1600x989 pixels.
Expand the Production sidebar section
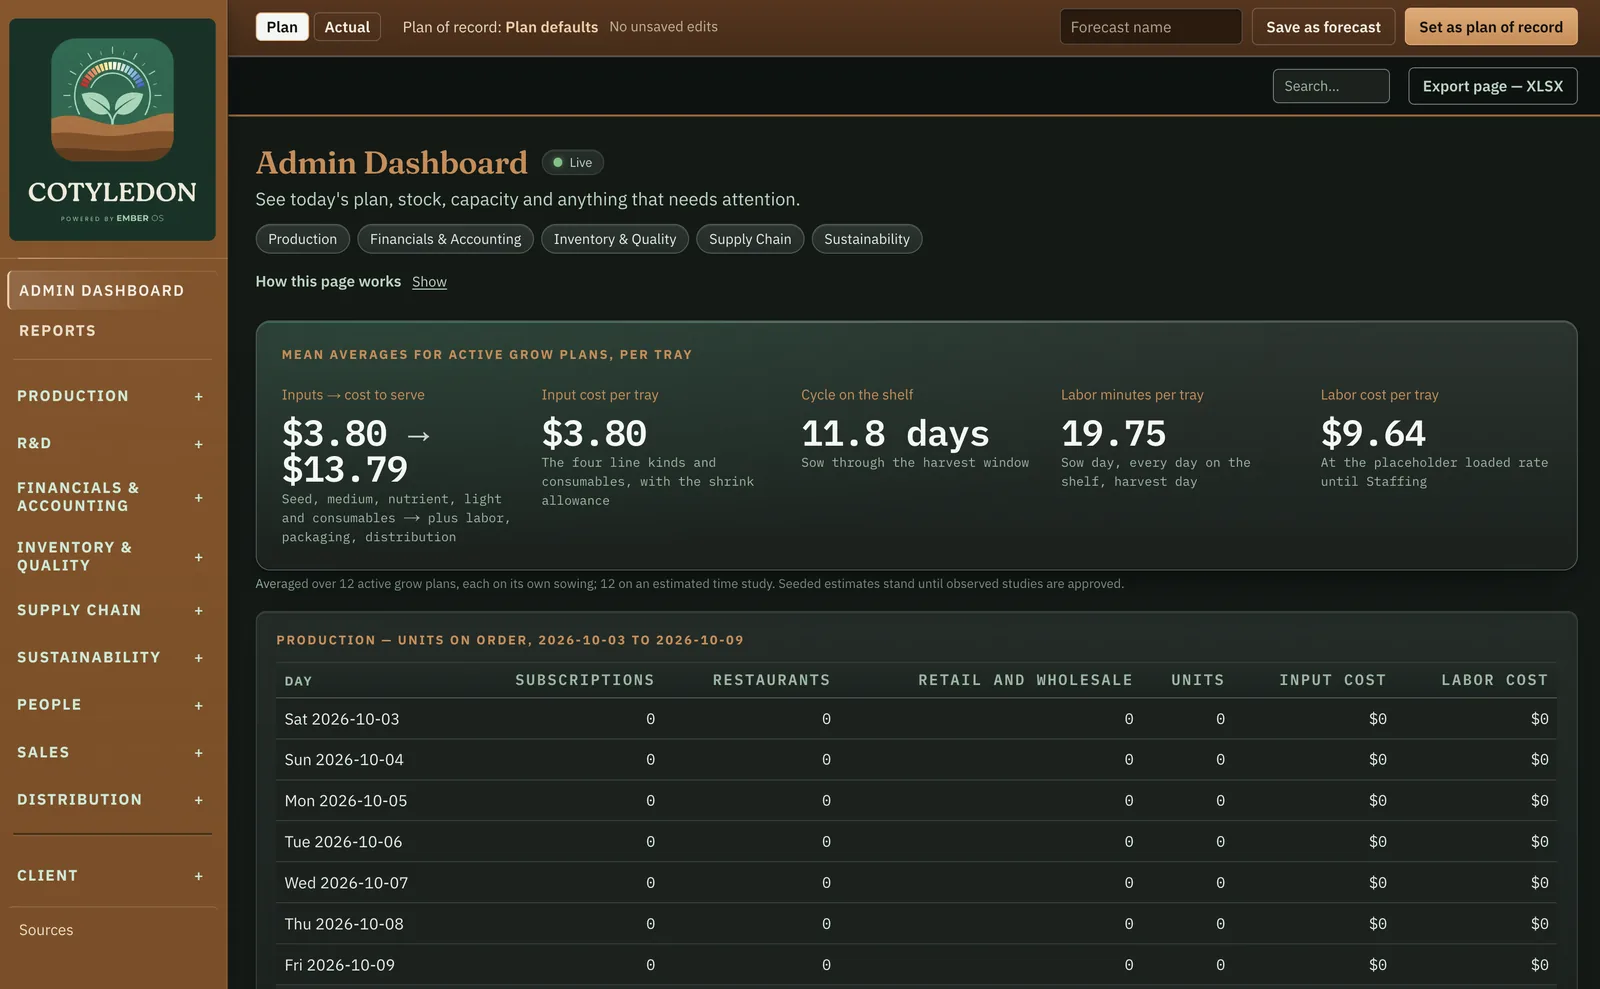tap(110, 396)
